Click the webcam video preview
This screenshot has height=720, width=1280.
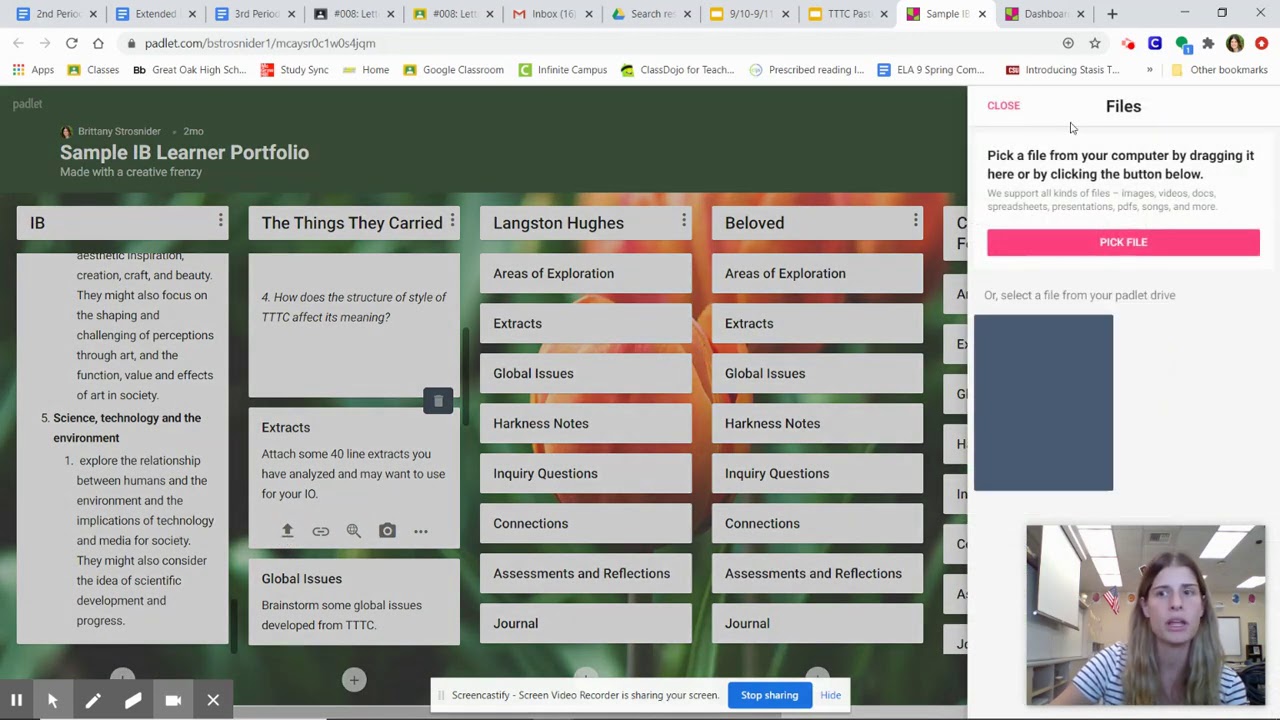pyautogui.click(x=1145, y=615)
